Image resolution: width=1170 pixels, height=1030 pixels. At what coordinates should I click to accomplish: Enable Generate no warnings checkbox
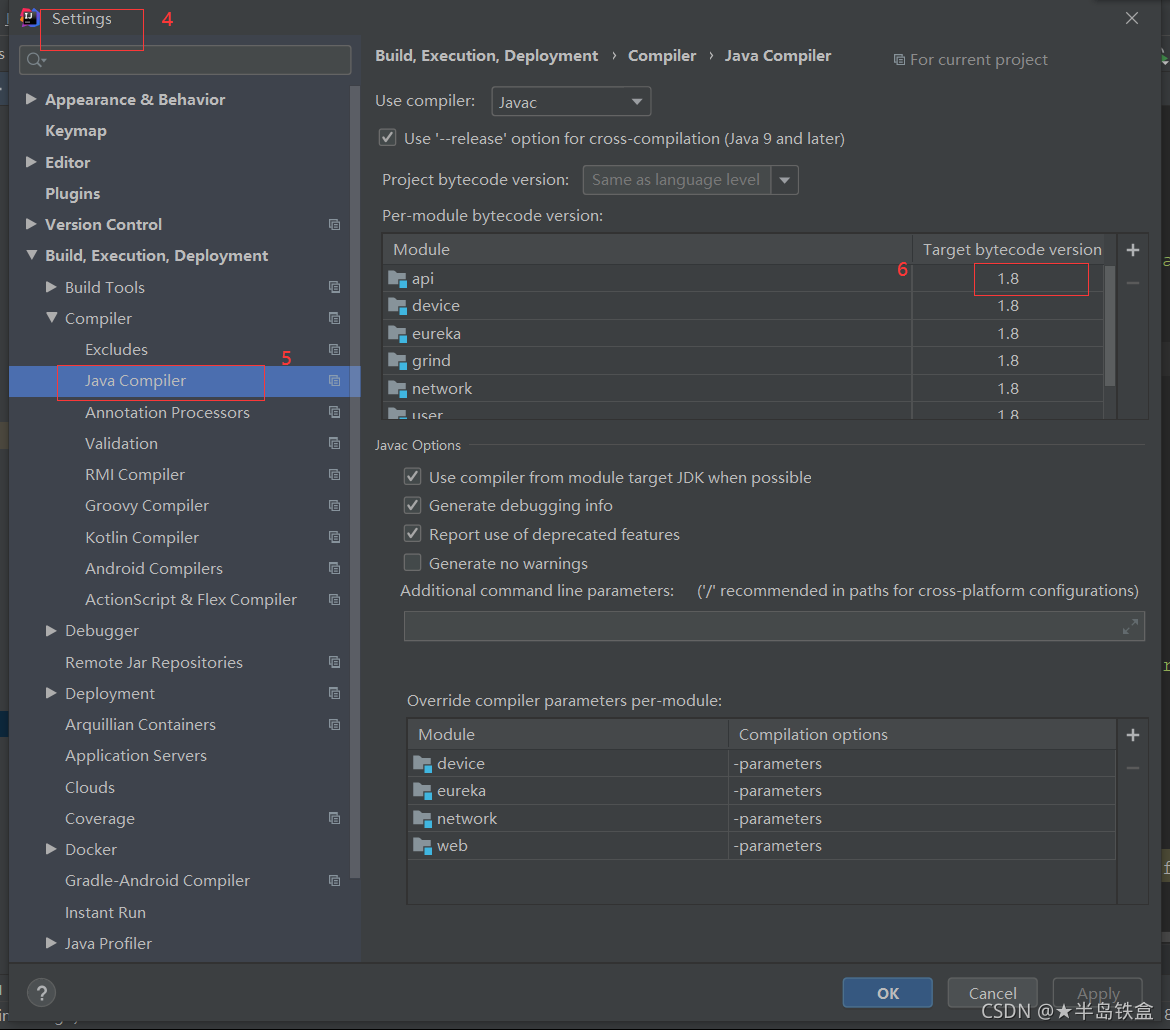click(412, 562)
